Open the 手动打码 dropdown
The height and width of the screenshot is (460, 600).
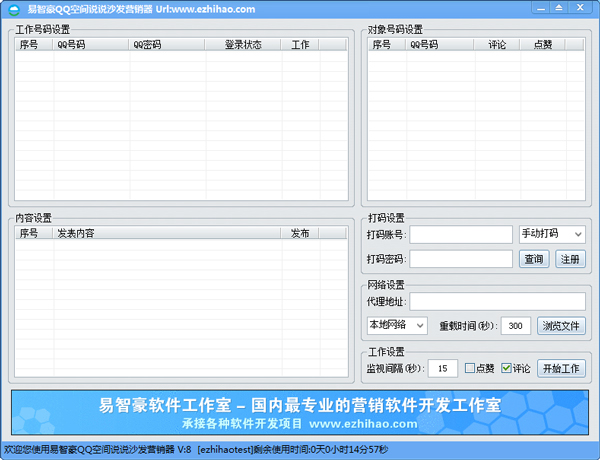point(552,234)
